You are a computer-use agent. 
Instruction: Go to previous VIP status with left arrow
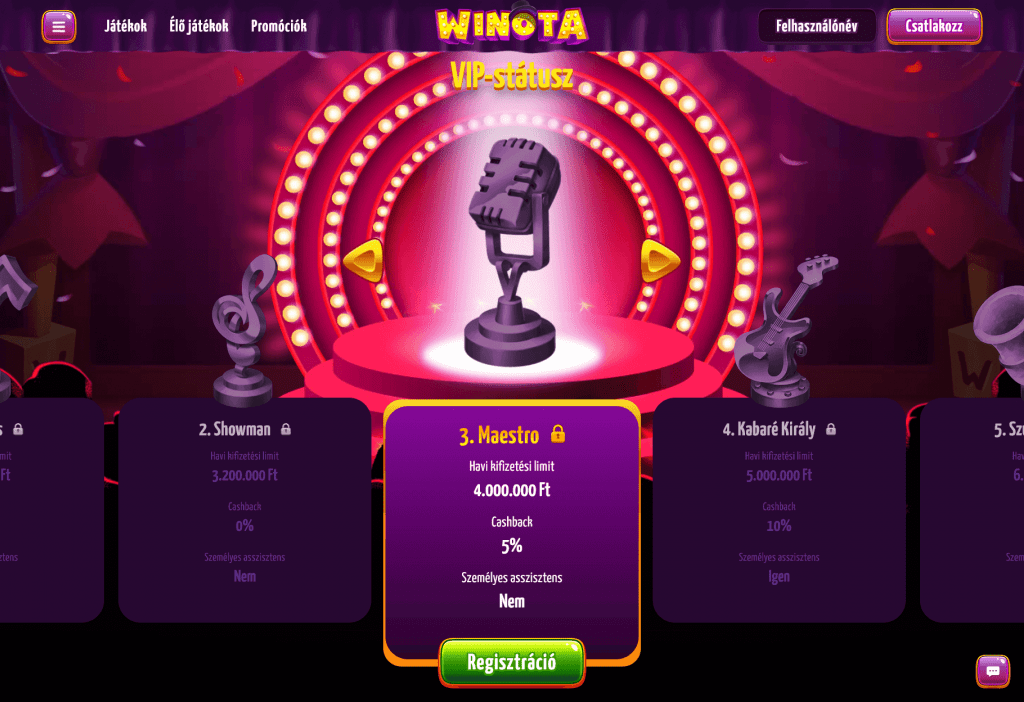pos(364,261)
